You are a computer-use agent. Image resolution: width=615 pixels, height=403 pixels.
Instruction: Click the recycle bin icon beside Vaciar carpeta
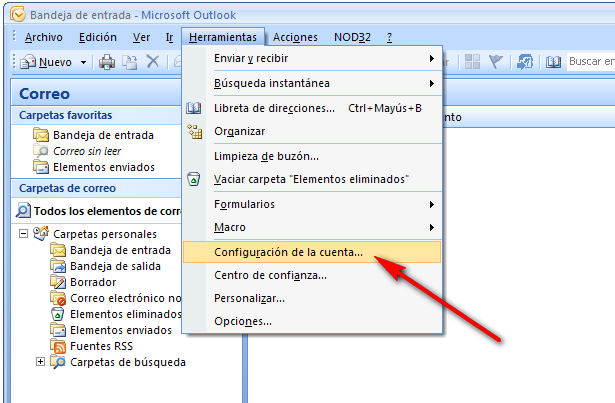[x=193, y=179]
